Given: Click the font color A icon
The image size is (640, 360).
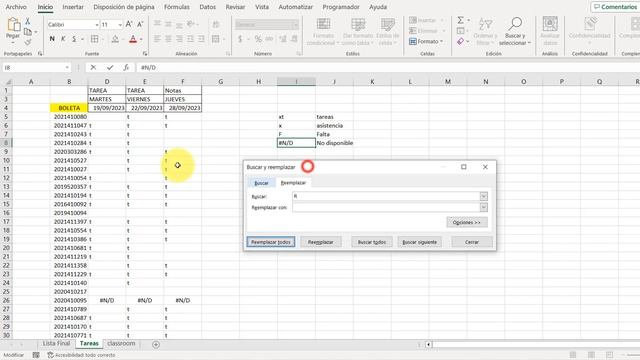Looking at the screenshot, I should pos(133,39).
